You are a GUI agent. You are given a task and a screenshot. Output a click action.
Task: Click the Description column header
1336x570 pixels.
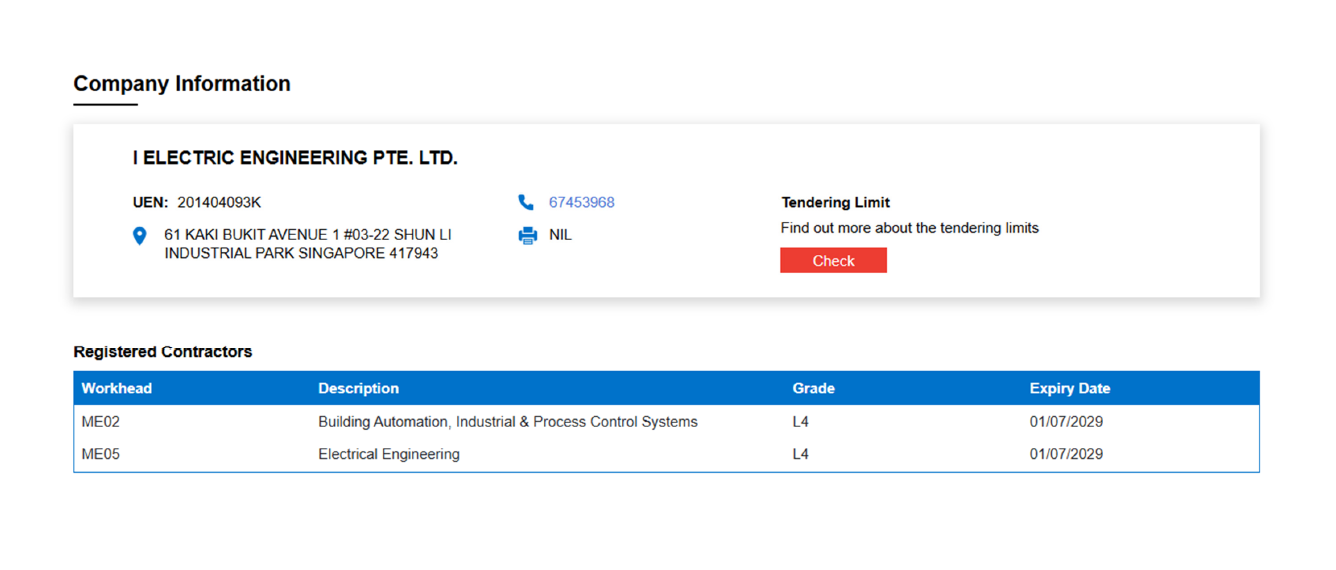click(x=358, y=388)
